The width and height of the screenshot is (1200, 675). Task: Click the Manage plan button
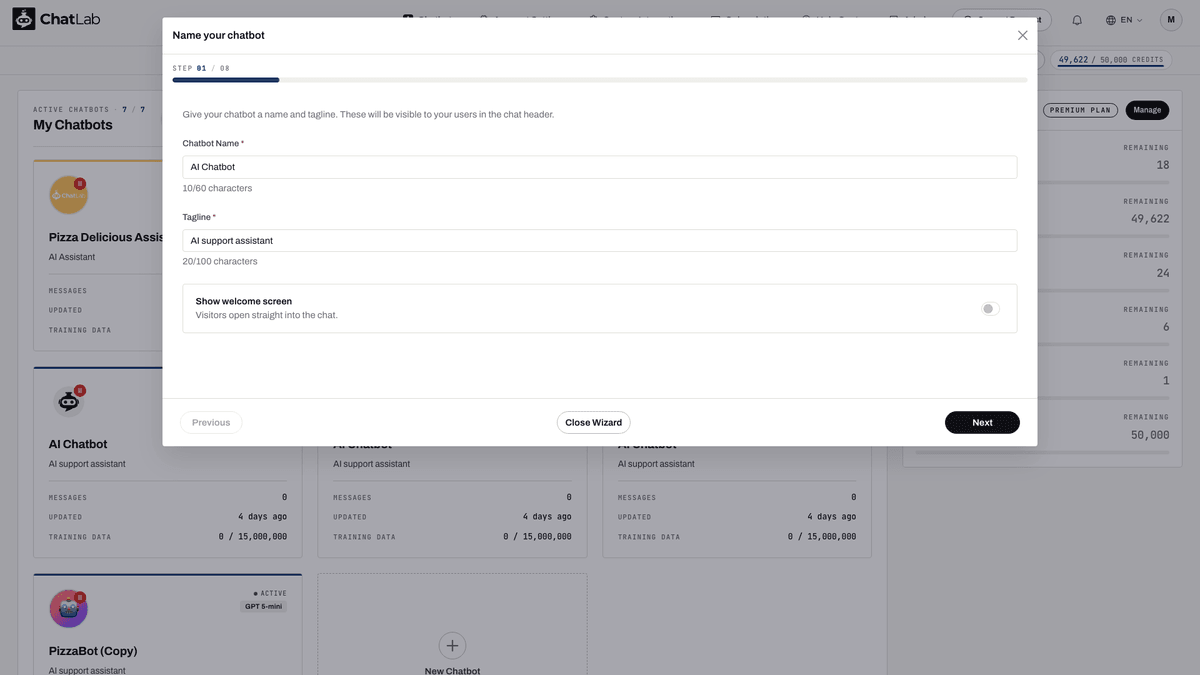(x=1147, y=110)
